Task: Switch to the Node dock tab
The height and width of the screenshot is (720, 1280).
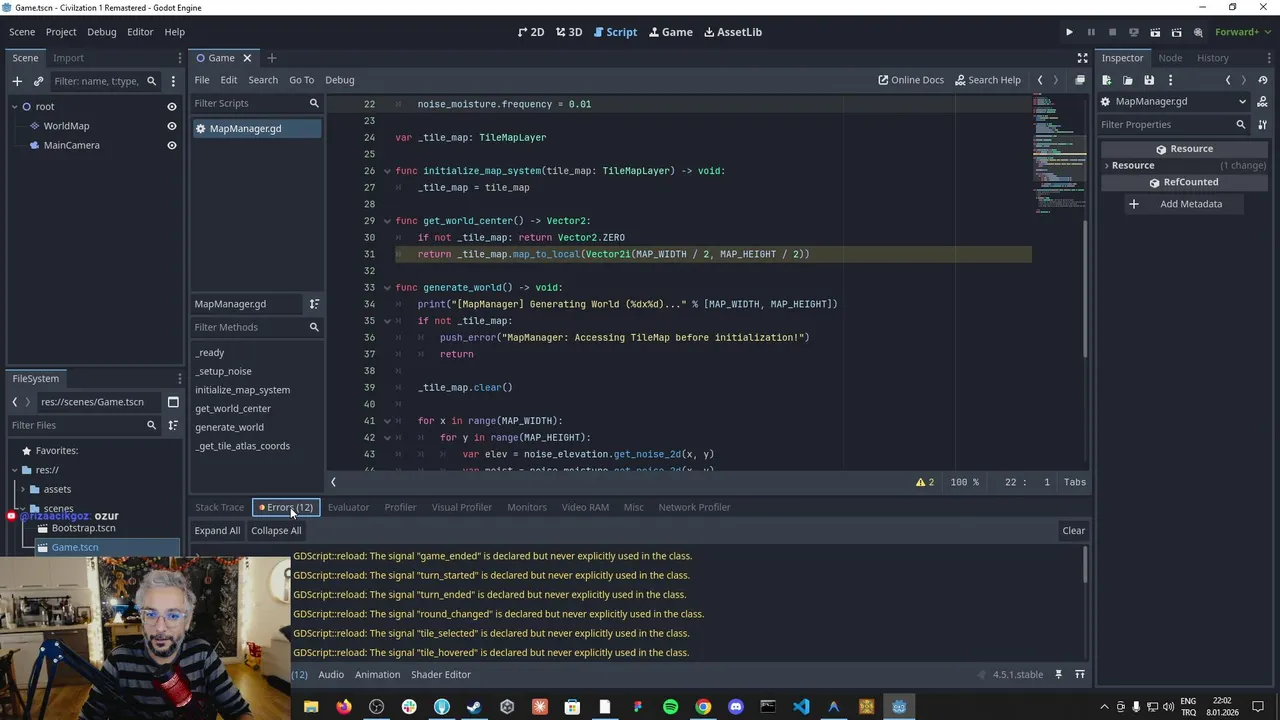Action: pyautogui.click(x=1170, y=58)
